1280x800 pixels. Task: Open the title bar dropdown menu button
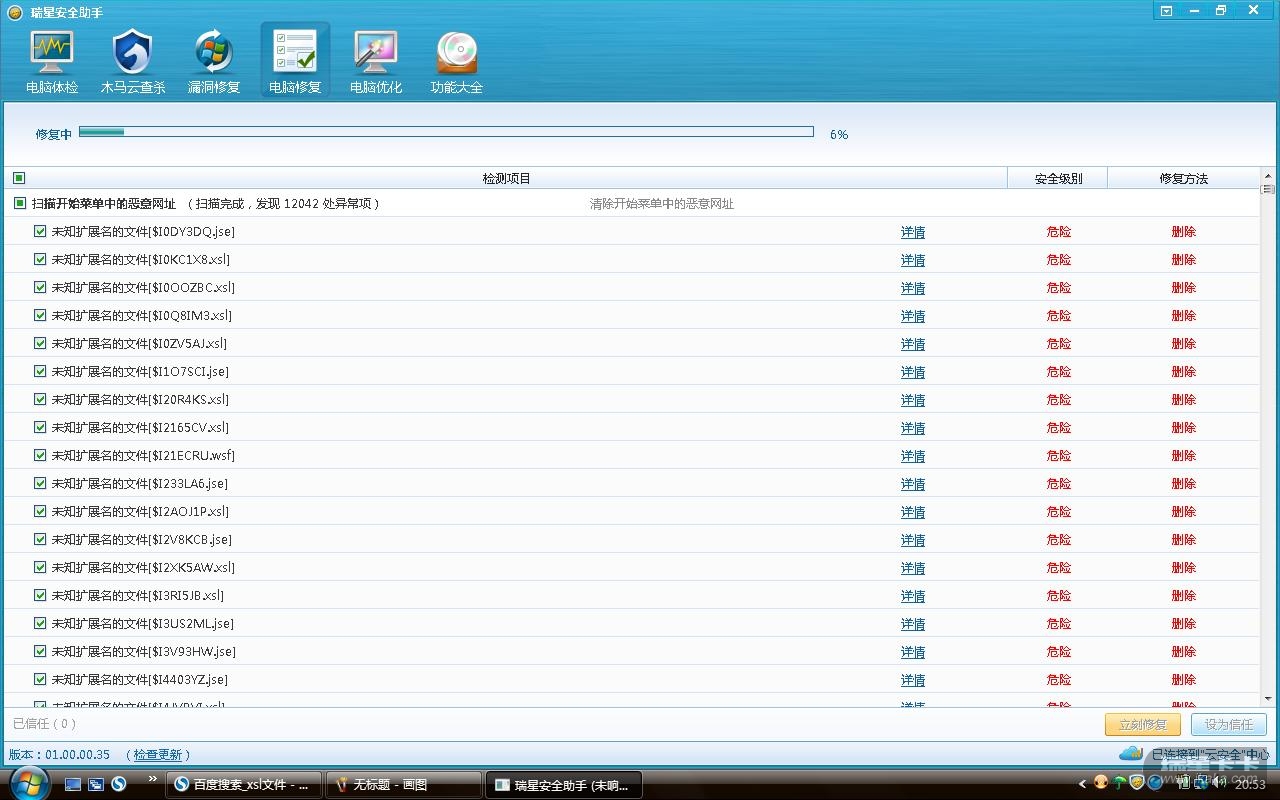coord(1166,11)
